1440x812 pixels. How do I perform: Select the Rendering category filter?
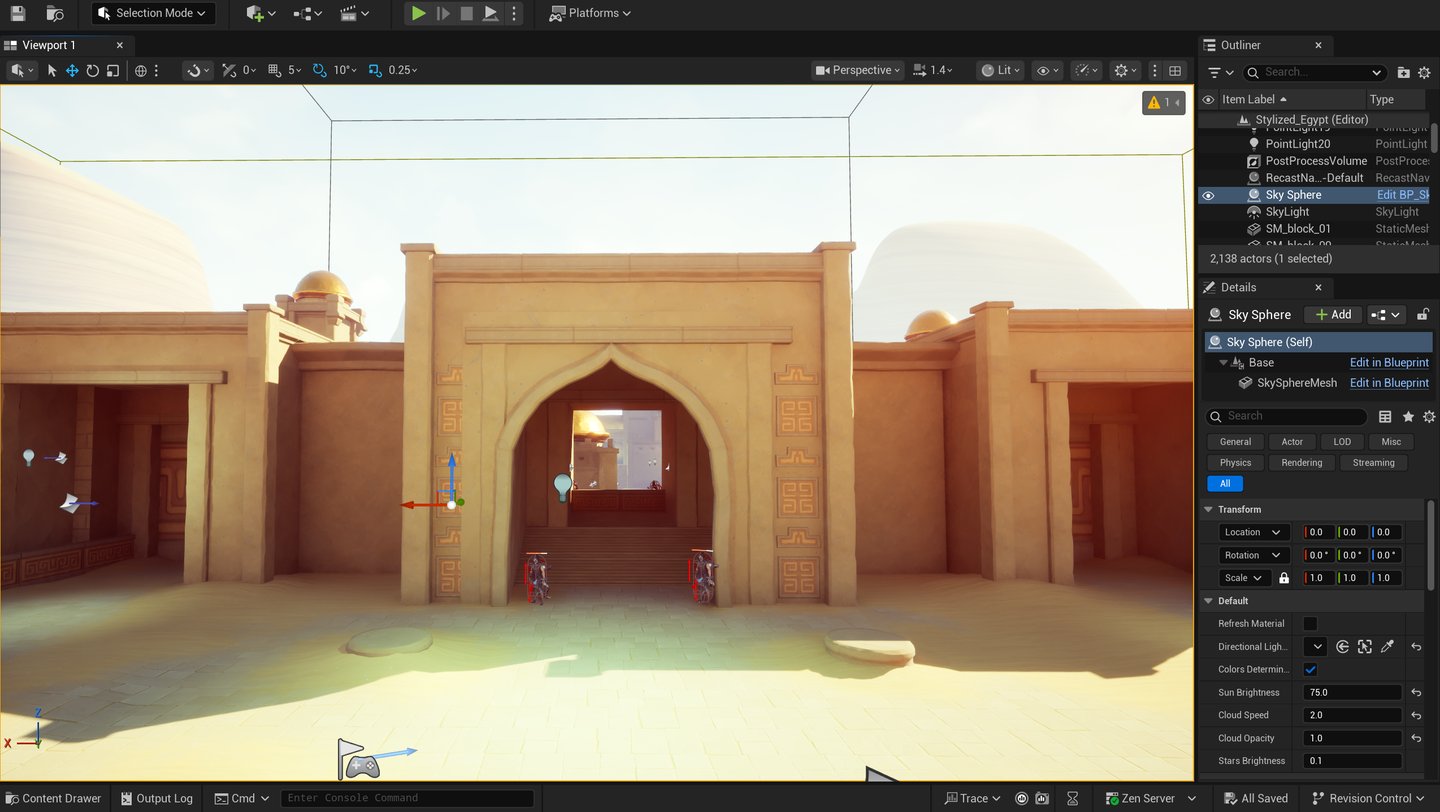click(x=1301, y=463)
